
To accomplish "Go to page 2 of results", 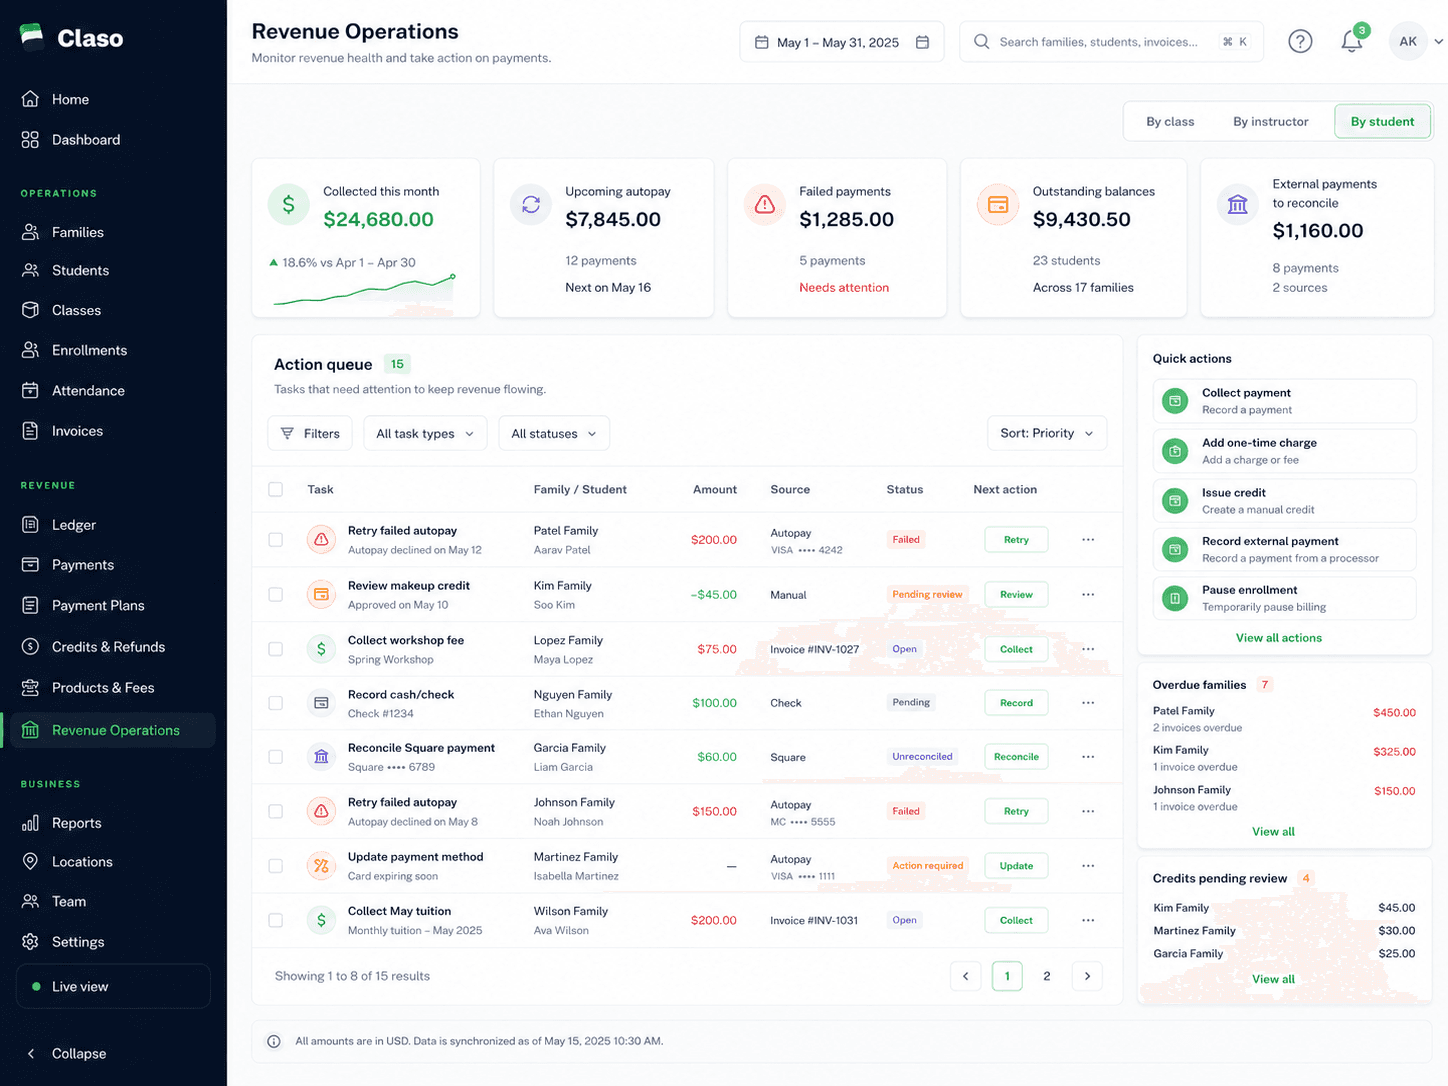I will coord(1047,976).
